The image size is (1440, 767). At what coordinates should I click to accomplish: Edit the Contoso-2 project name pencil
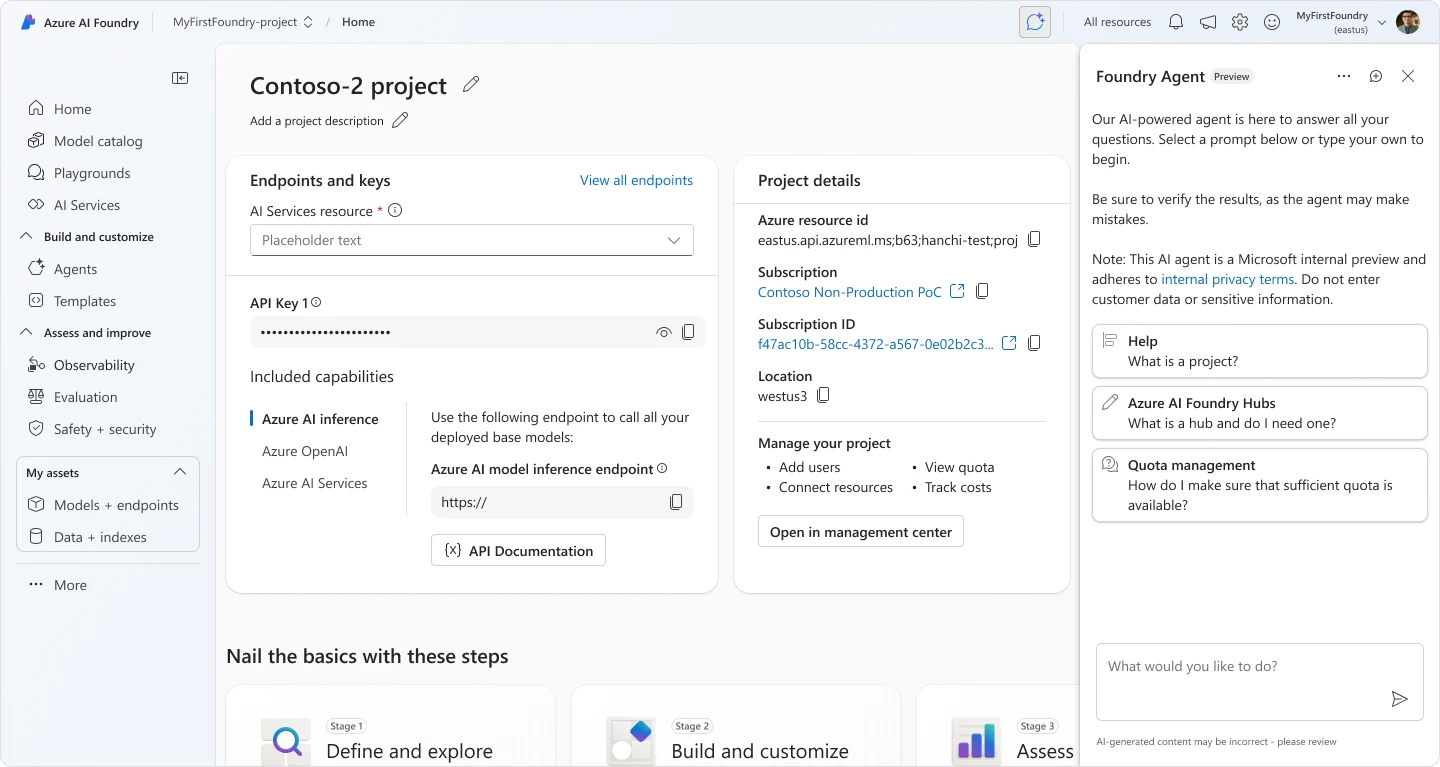tap(471, 85)
